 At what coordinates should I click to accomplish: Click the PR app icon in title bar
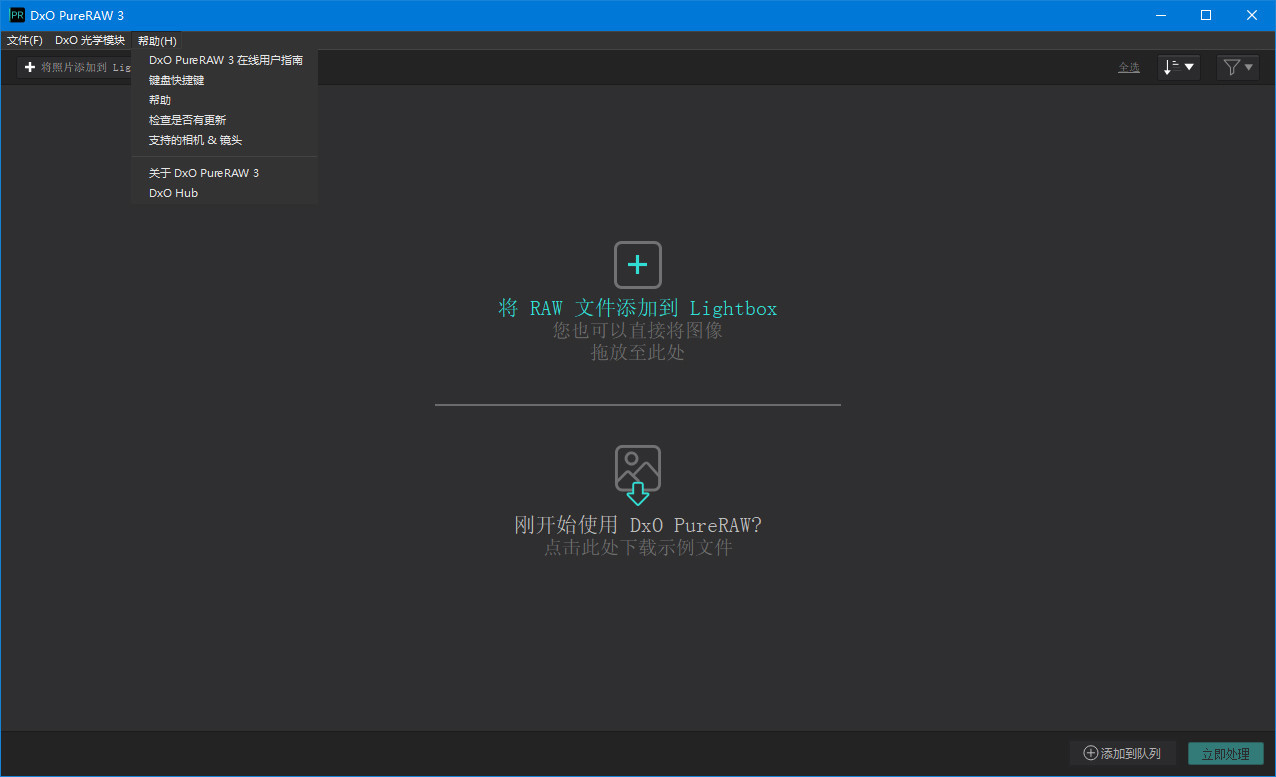(x=17, y=15)
